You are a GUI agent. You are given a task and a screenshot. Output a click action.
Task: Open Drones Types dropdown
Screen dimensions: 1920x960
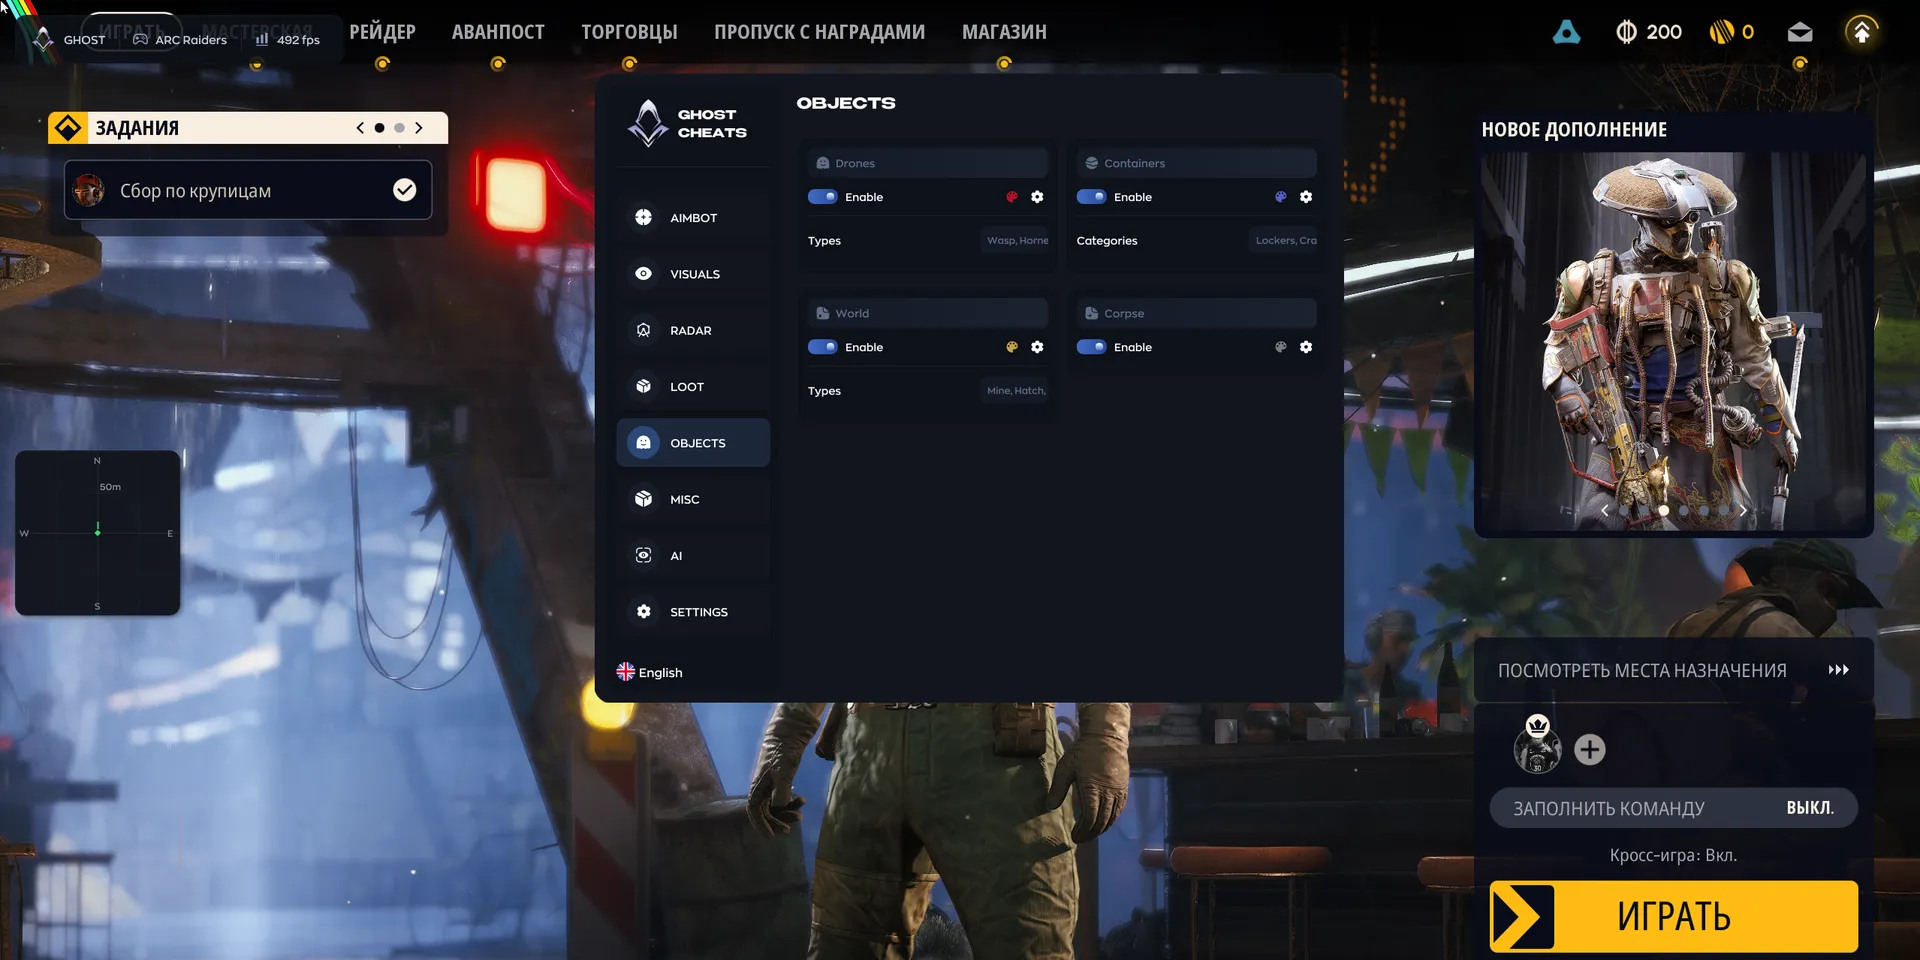tap(1017, 241)
